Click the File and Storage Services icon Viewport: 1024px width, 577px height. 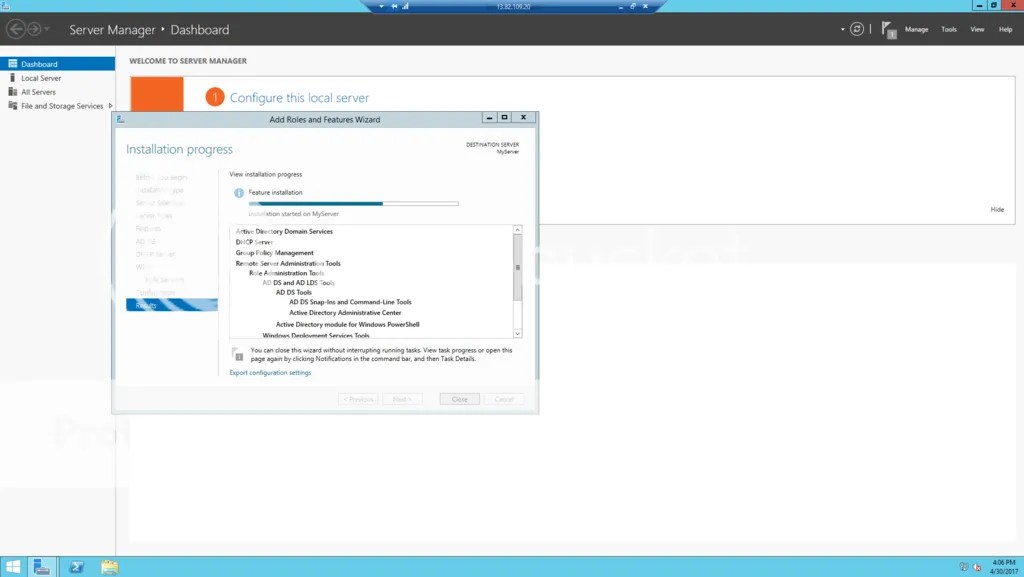pos(12,106)
